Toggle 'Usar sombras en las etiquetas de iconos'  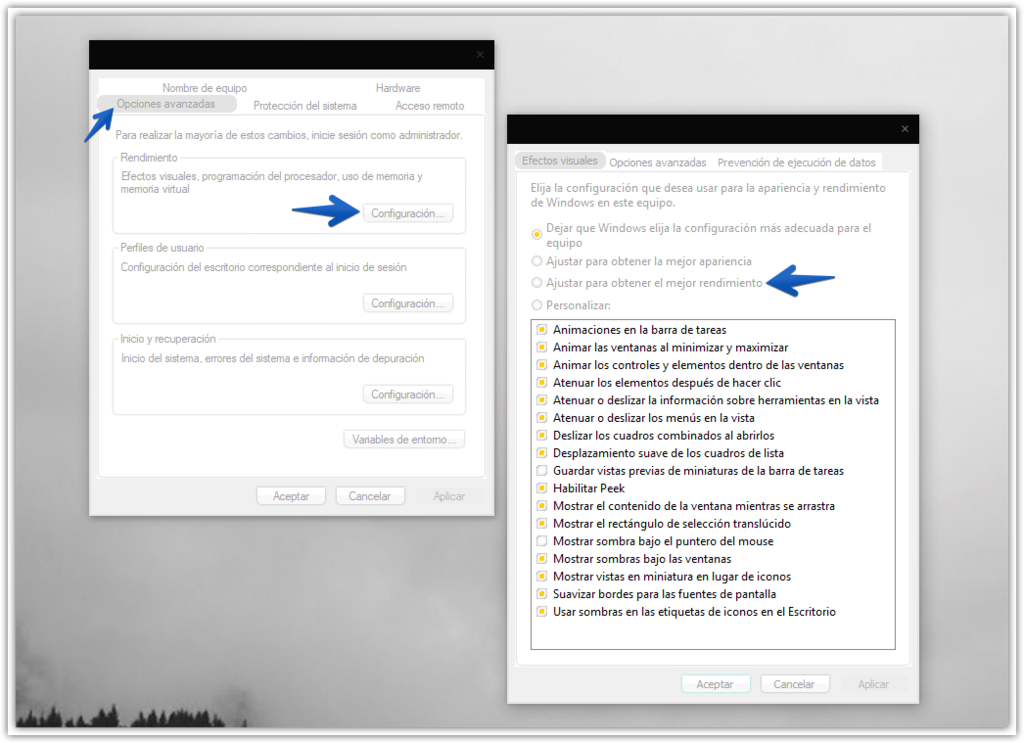(x=542, y=612)
